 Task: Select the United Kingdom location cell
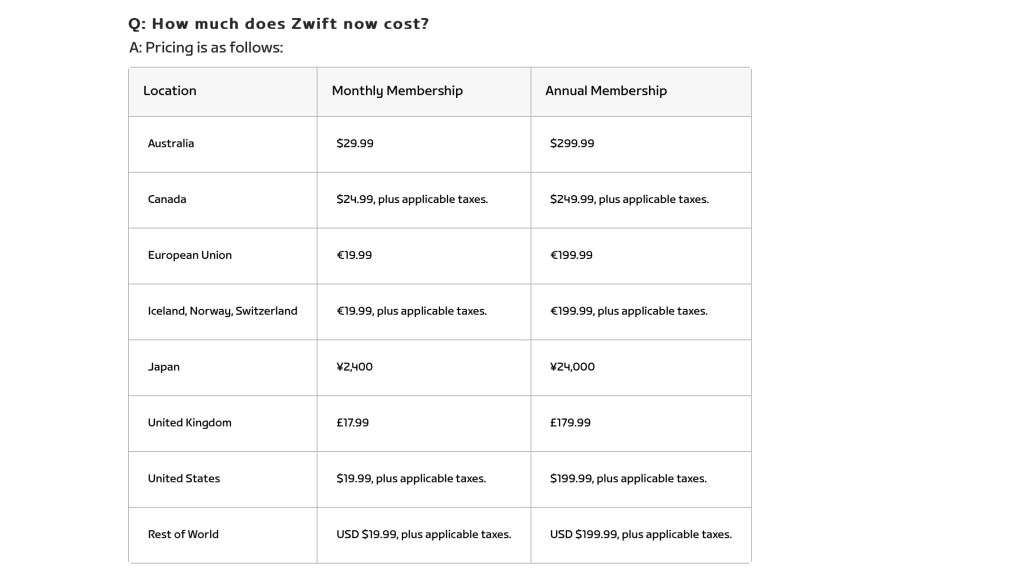point(190,423)
